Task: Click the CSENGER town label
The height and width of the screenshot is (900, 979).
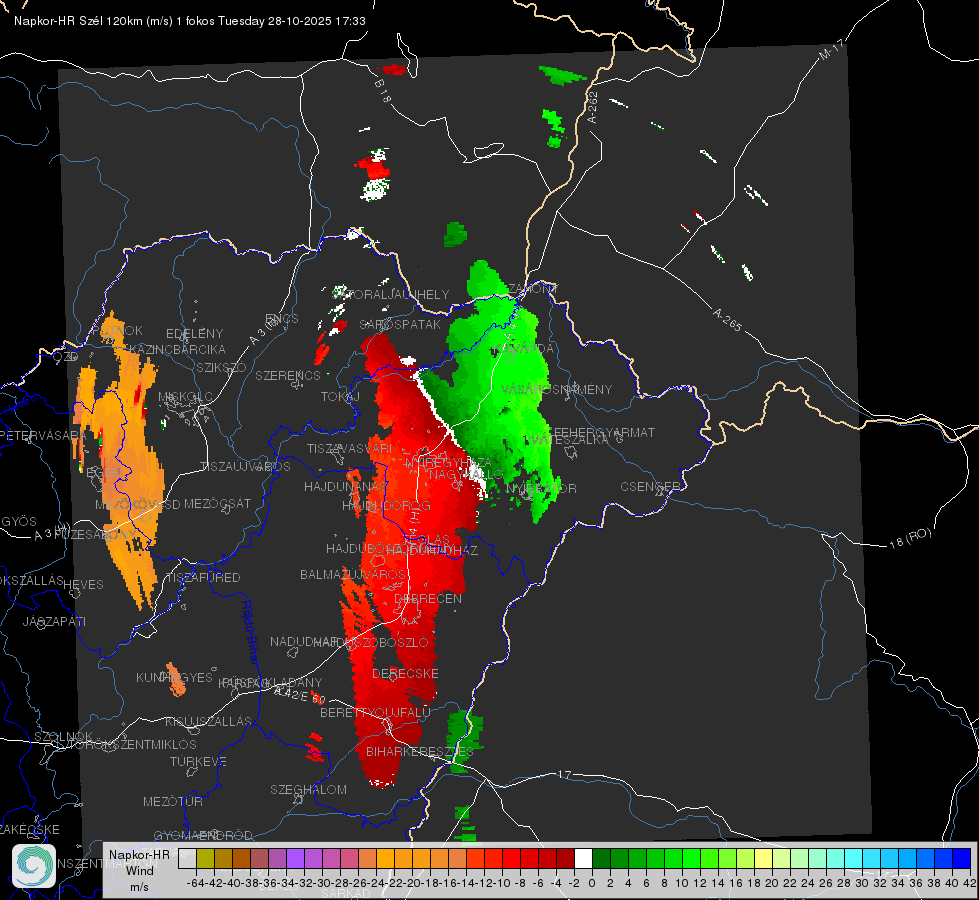Action: [651, 487]
